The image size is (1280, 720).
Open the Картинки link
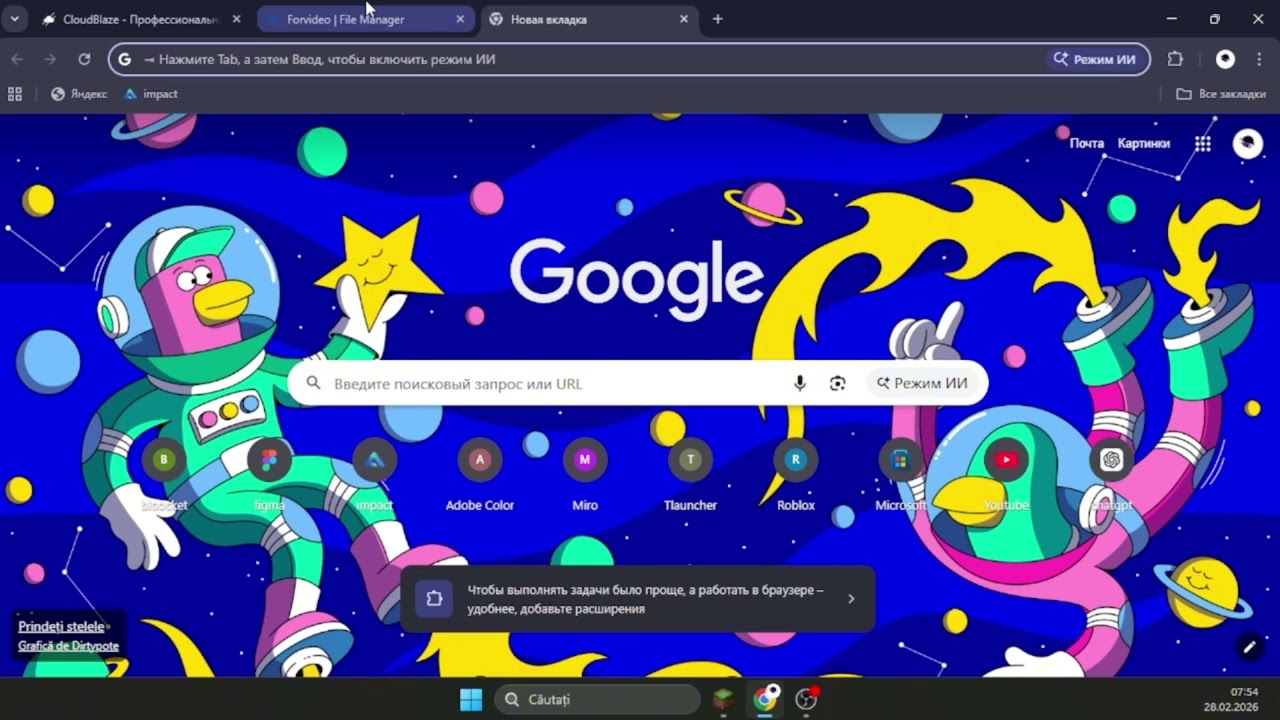1144,143
